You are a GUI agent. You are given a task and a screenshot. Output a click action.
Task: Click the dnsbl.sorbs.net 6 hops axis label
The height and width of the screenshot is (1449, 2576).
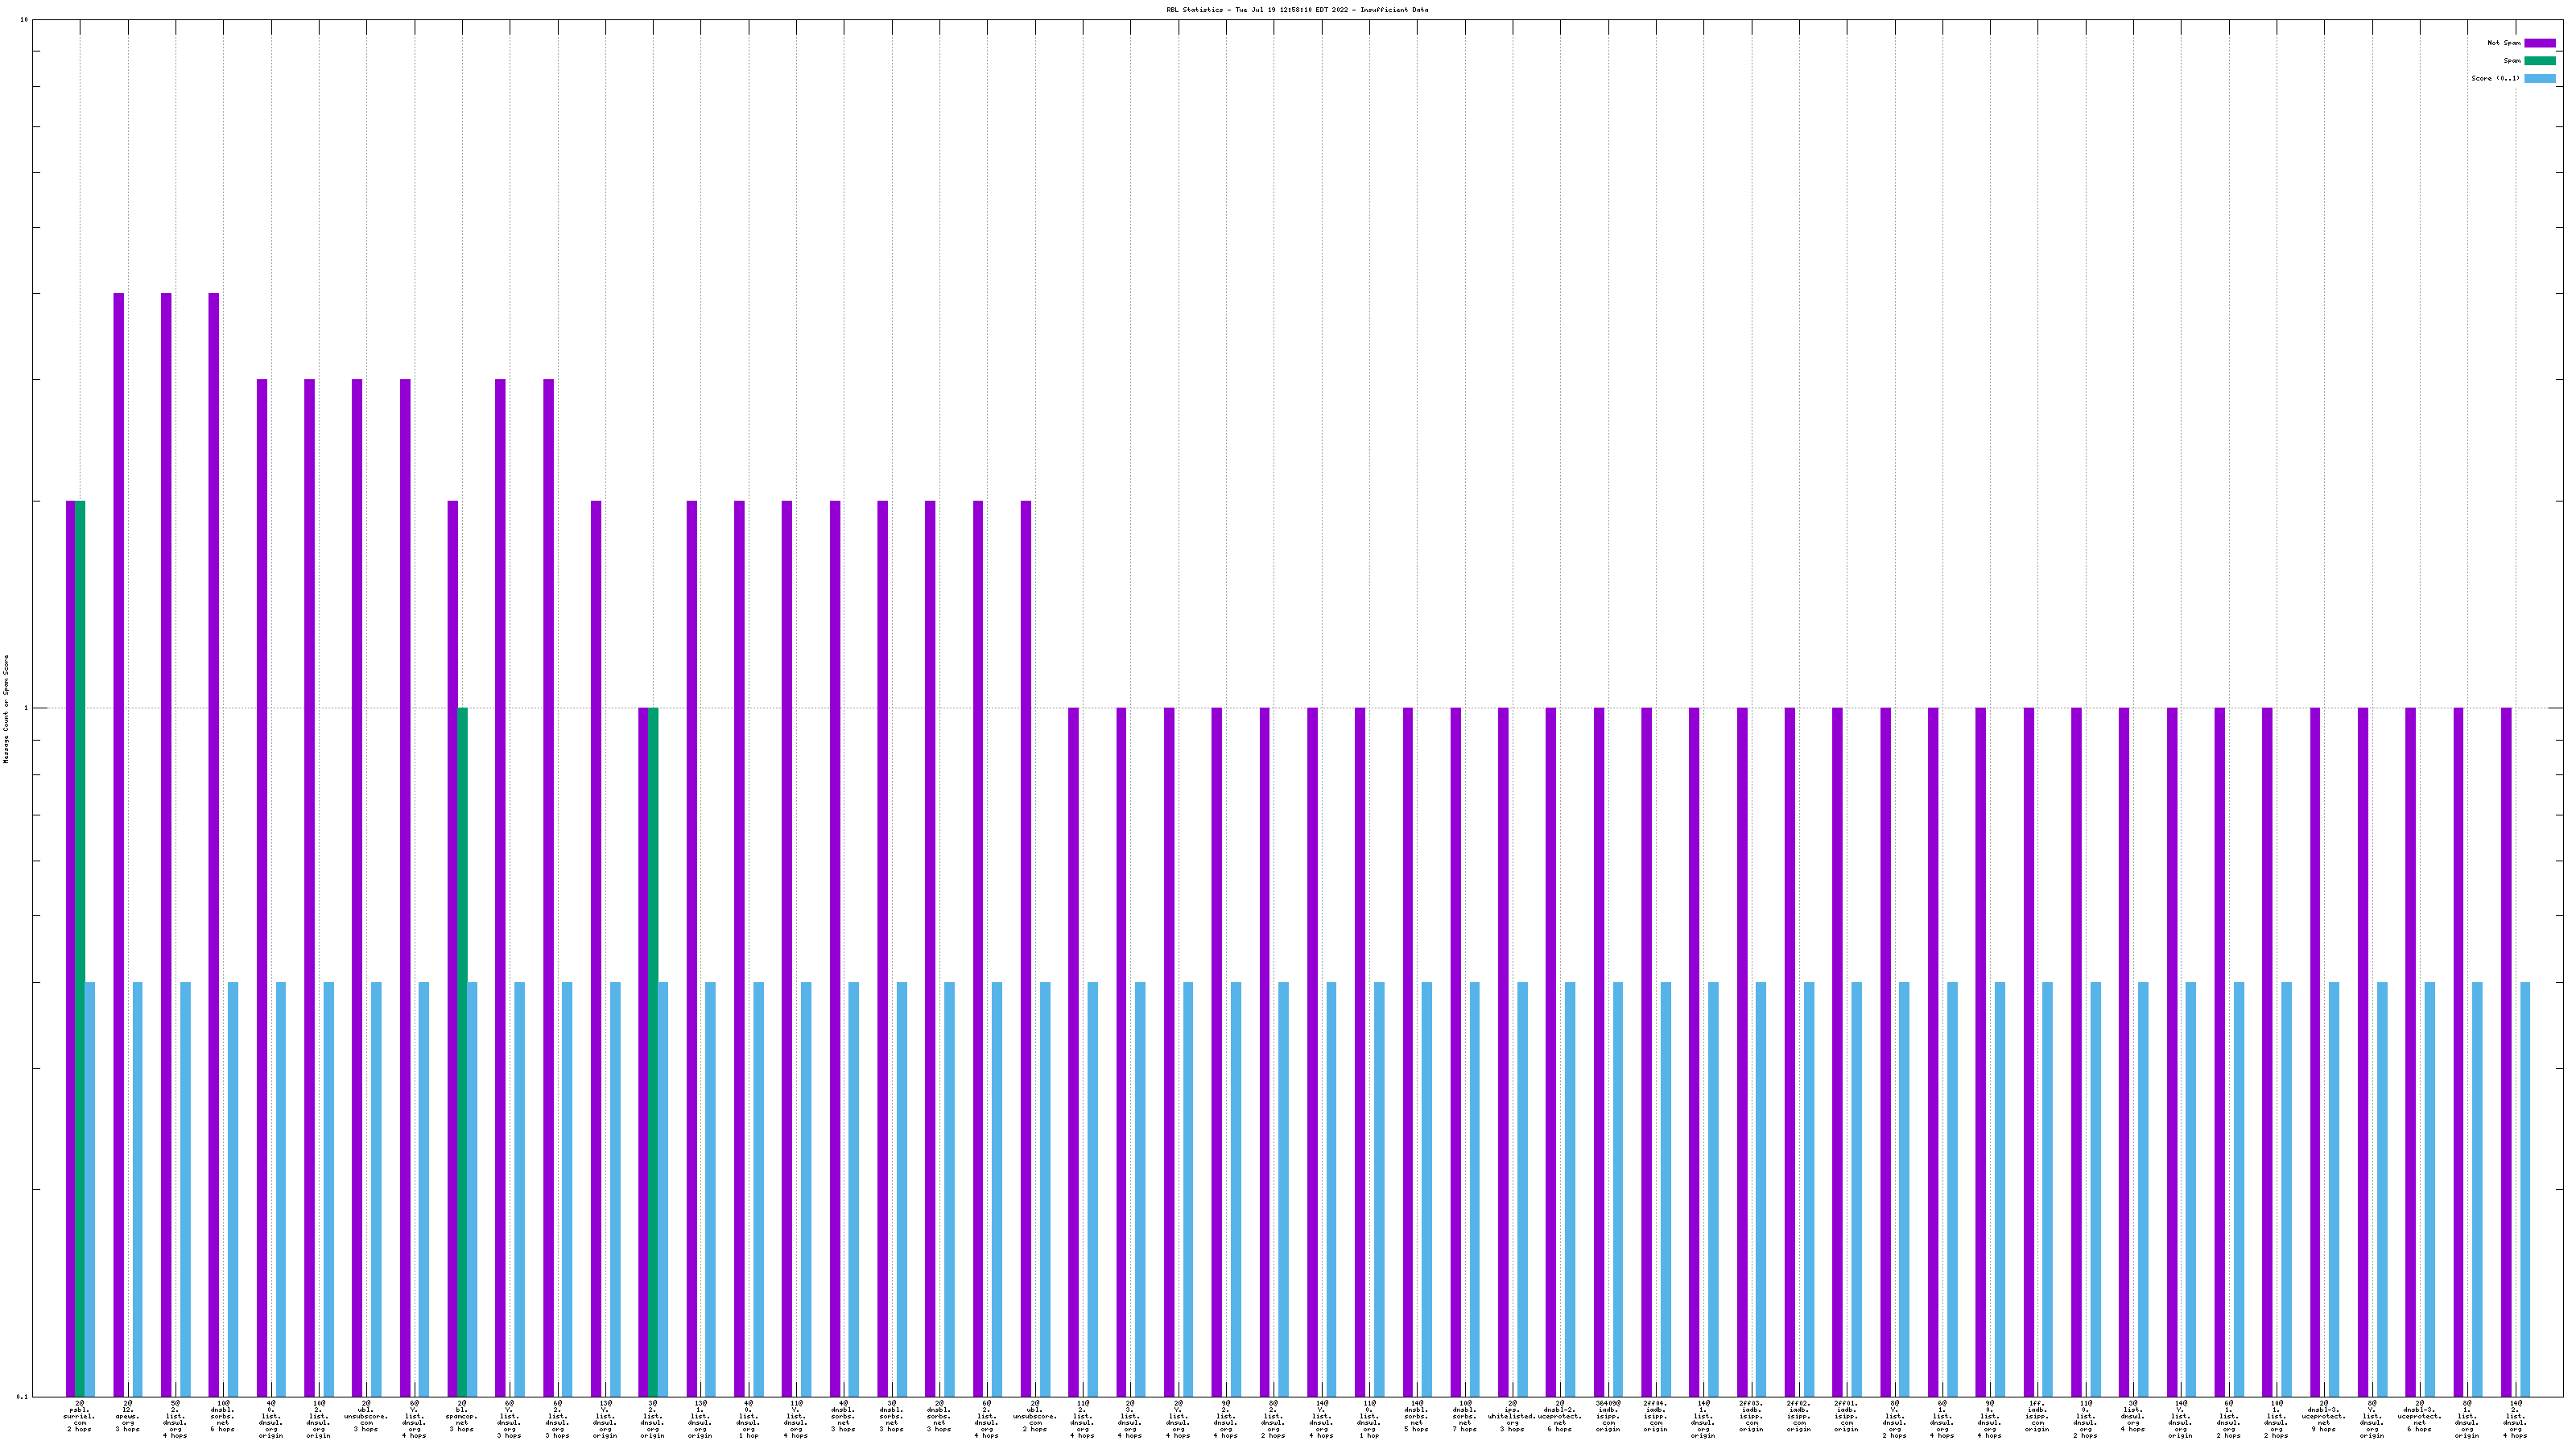[x=222, y=1417]
